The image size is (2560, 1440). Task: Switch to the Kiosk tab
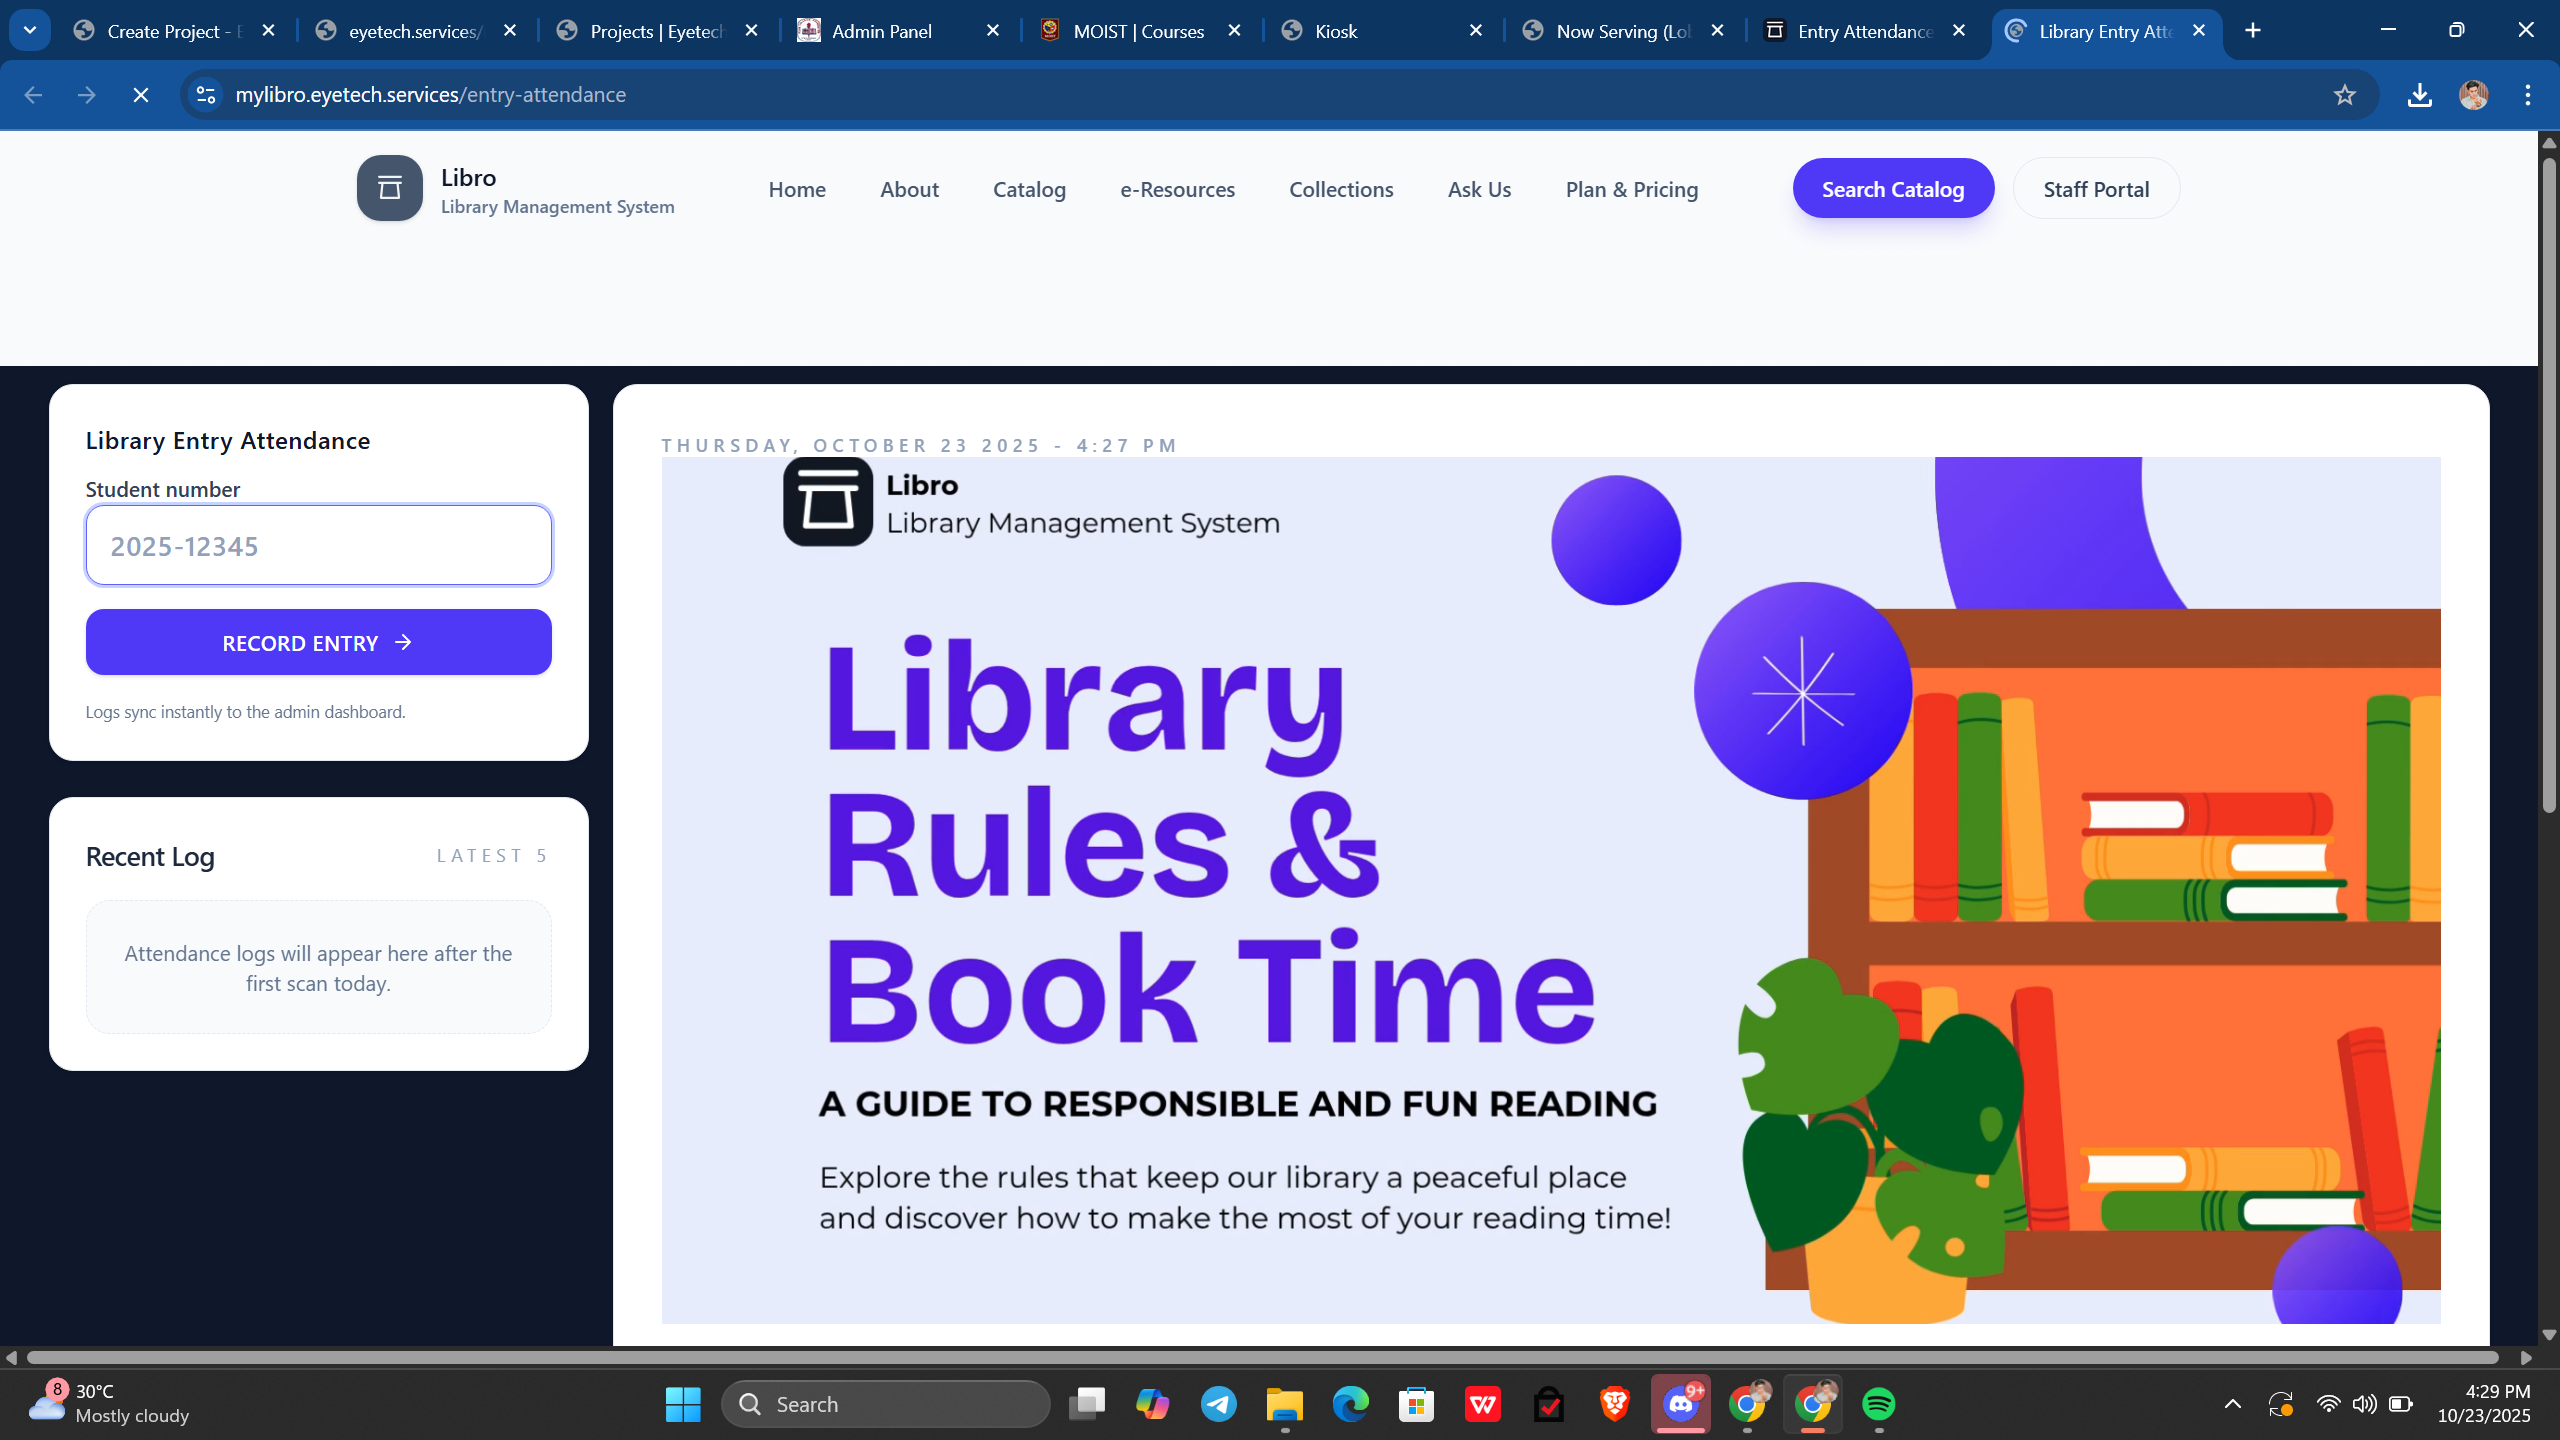pyautogui.click(x=1336, y=31)
